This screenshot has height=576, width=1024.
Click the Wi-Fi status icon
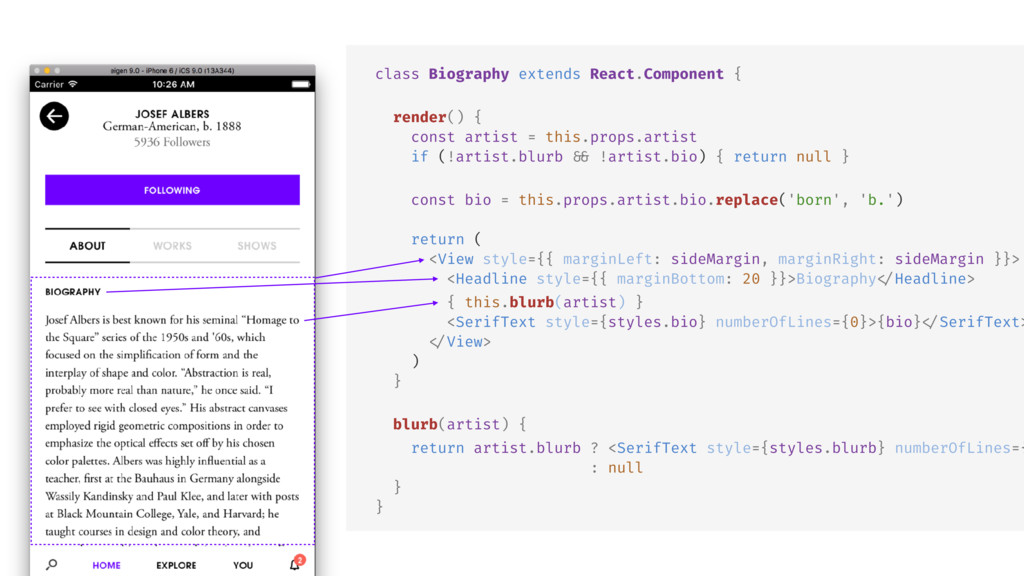(72, 84)
